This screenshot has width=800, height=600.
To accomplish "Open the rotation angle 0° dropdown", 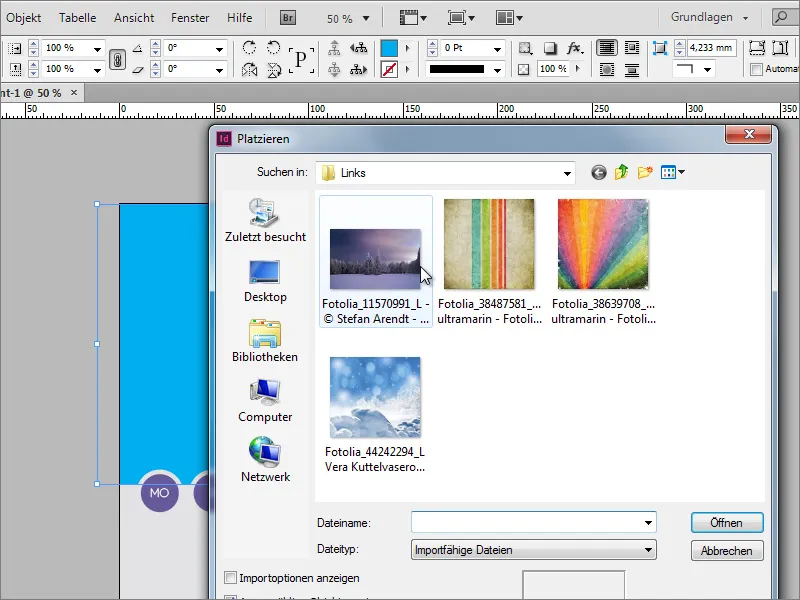I will pyautogui.click(x=219, y=49).
